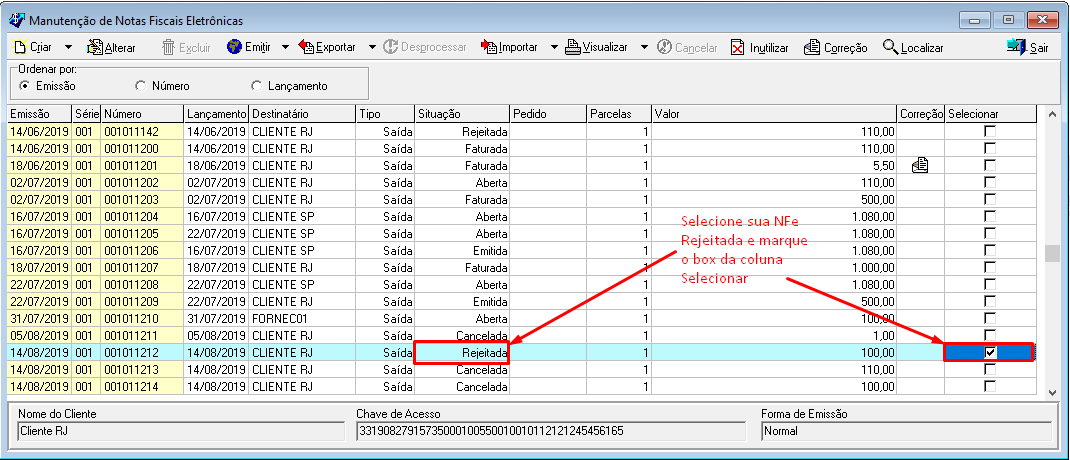Click the Visualizar printer icon
1070x460 pixels.
573,47
